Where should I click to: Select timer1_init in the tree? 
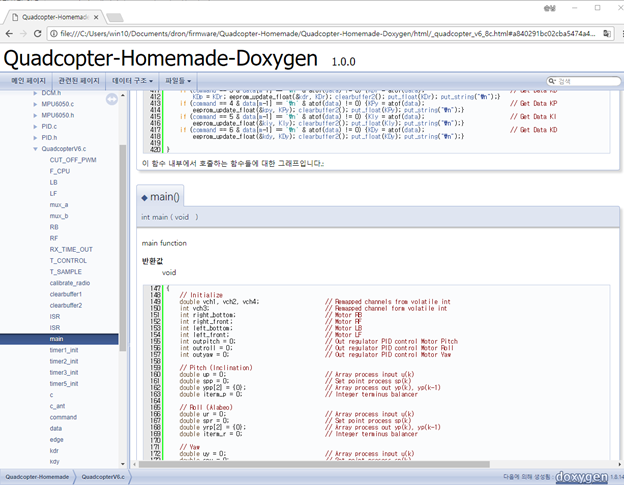[x=64, y=350]
